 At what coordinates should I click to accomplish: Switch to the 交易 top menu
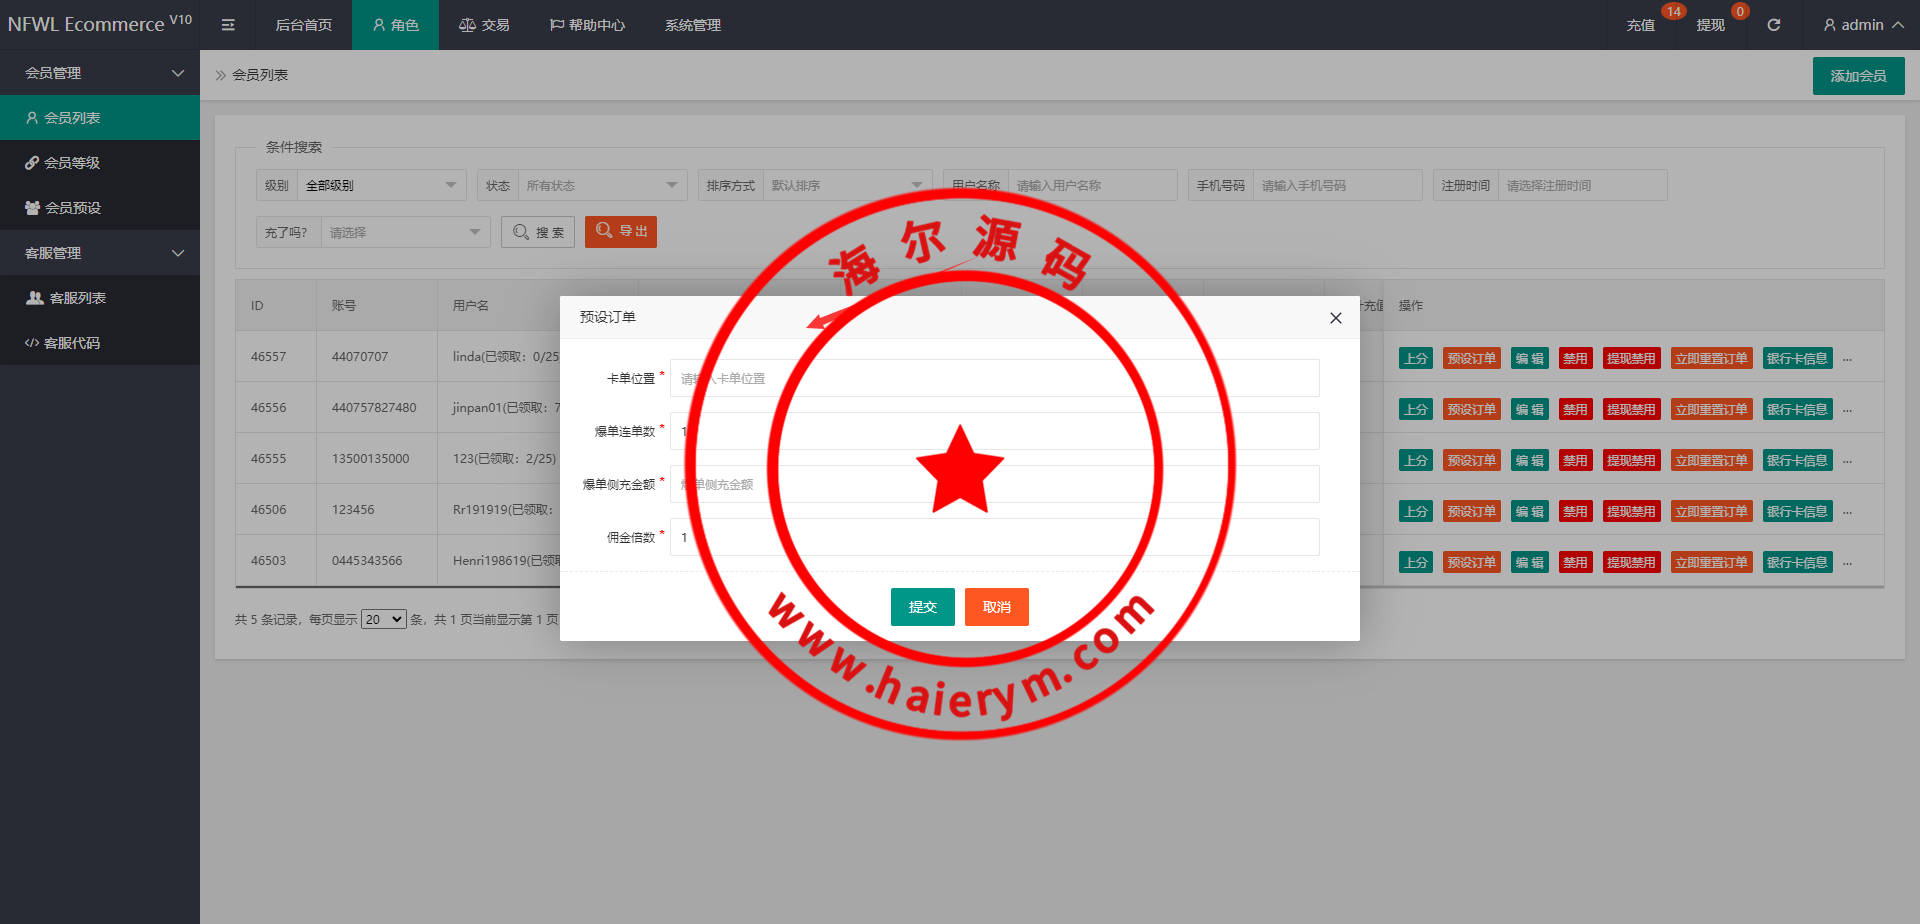click(x=484, y=25)
